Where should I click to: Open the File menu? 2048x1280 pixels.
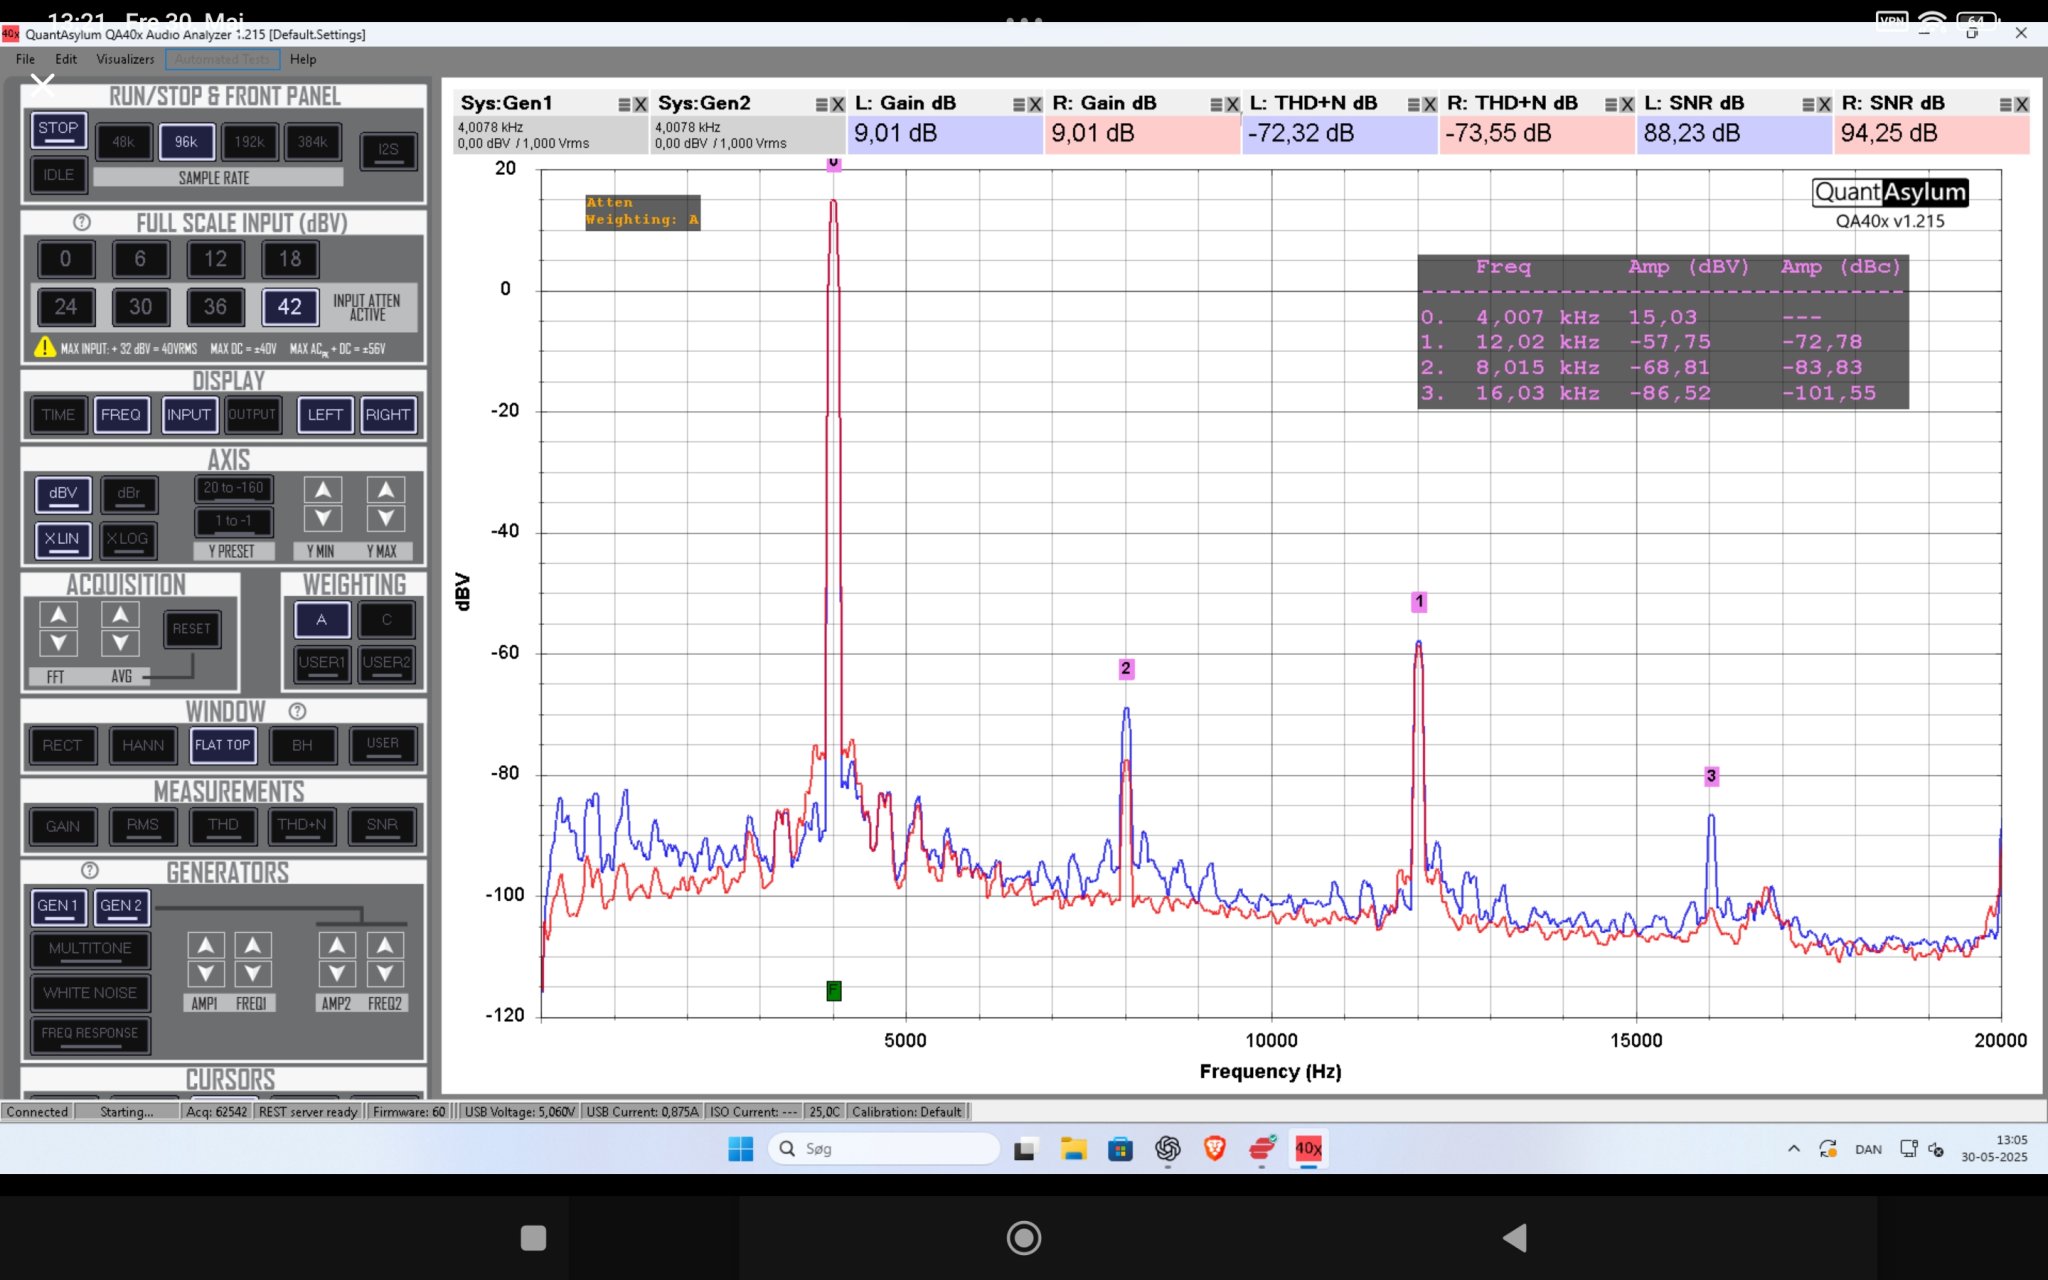[25, 59]
